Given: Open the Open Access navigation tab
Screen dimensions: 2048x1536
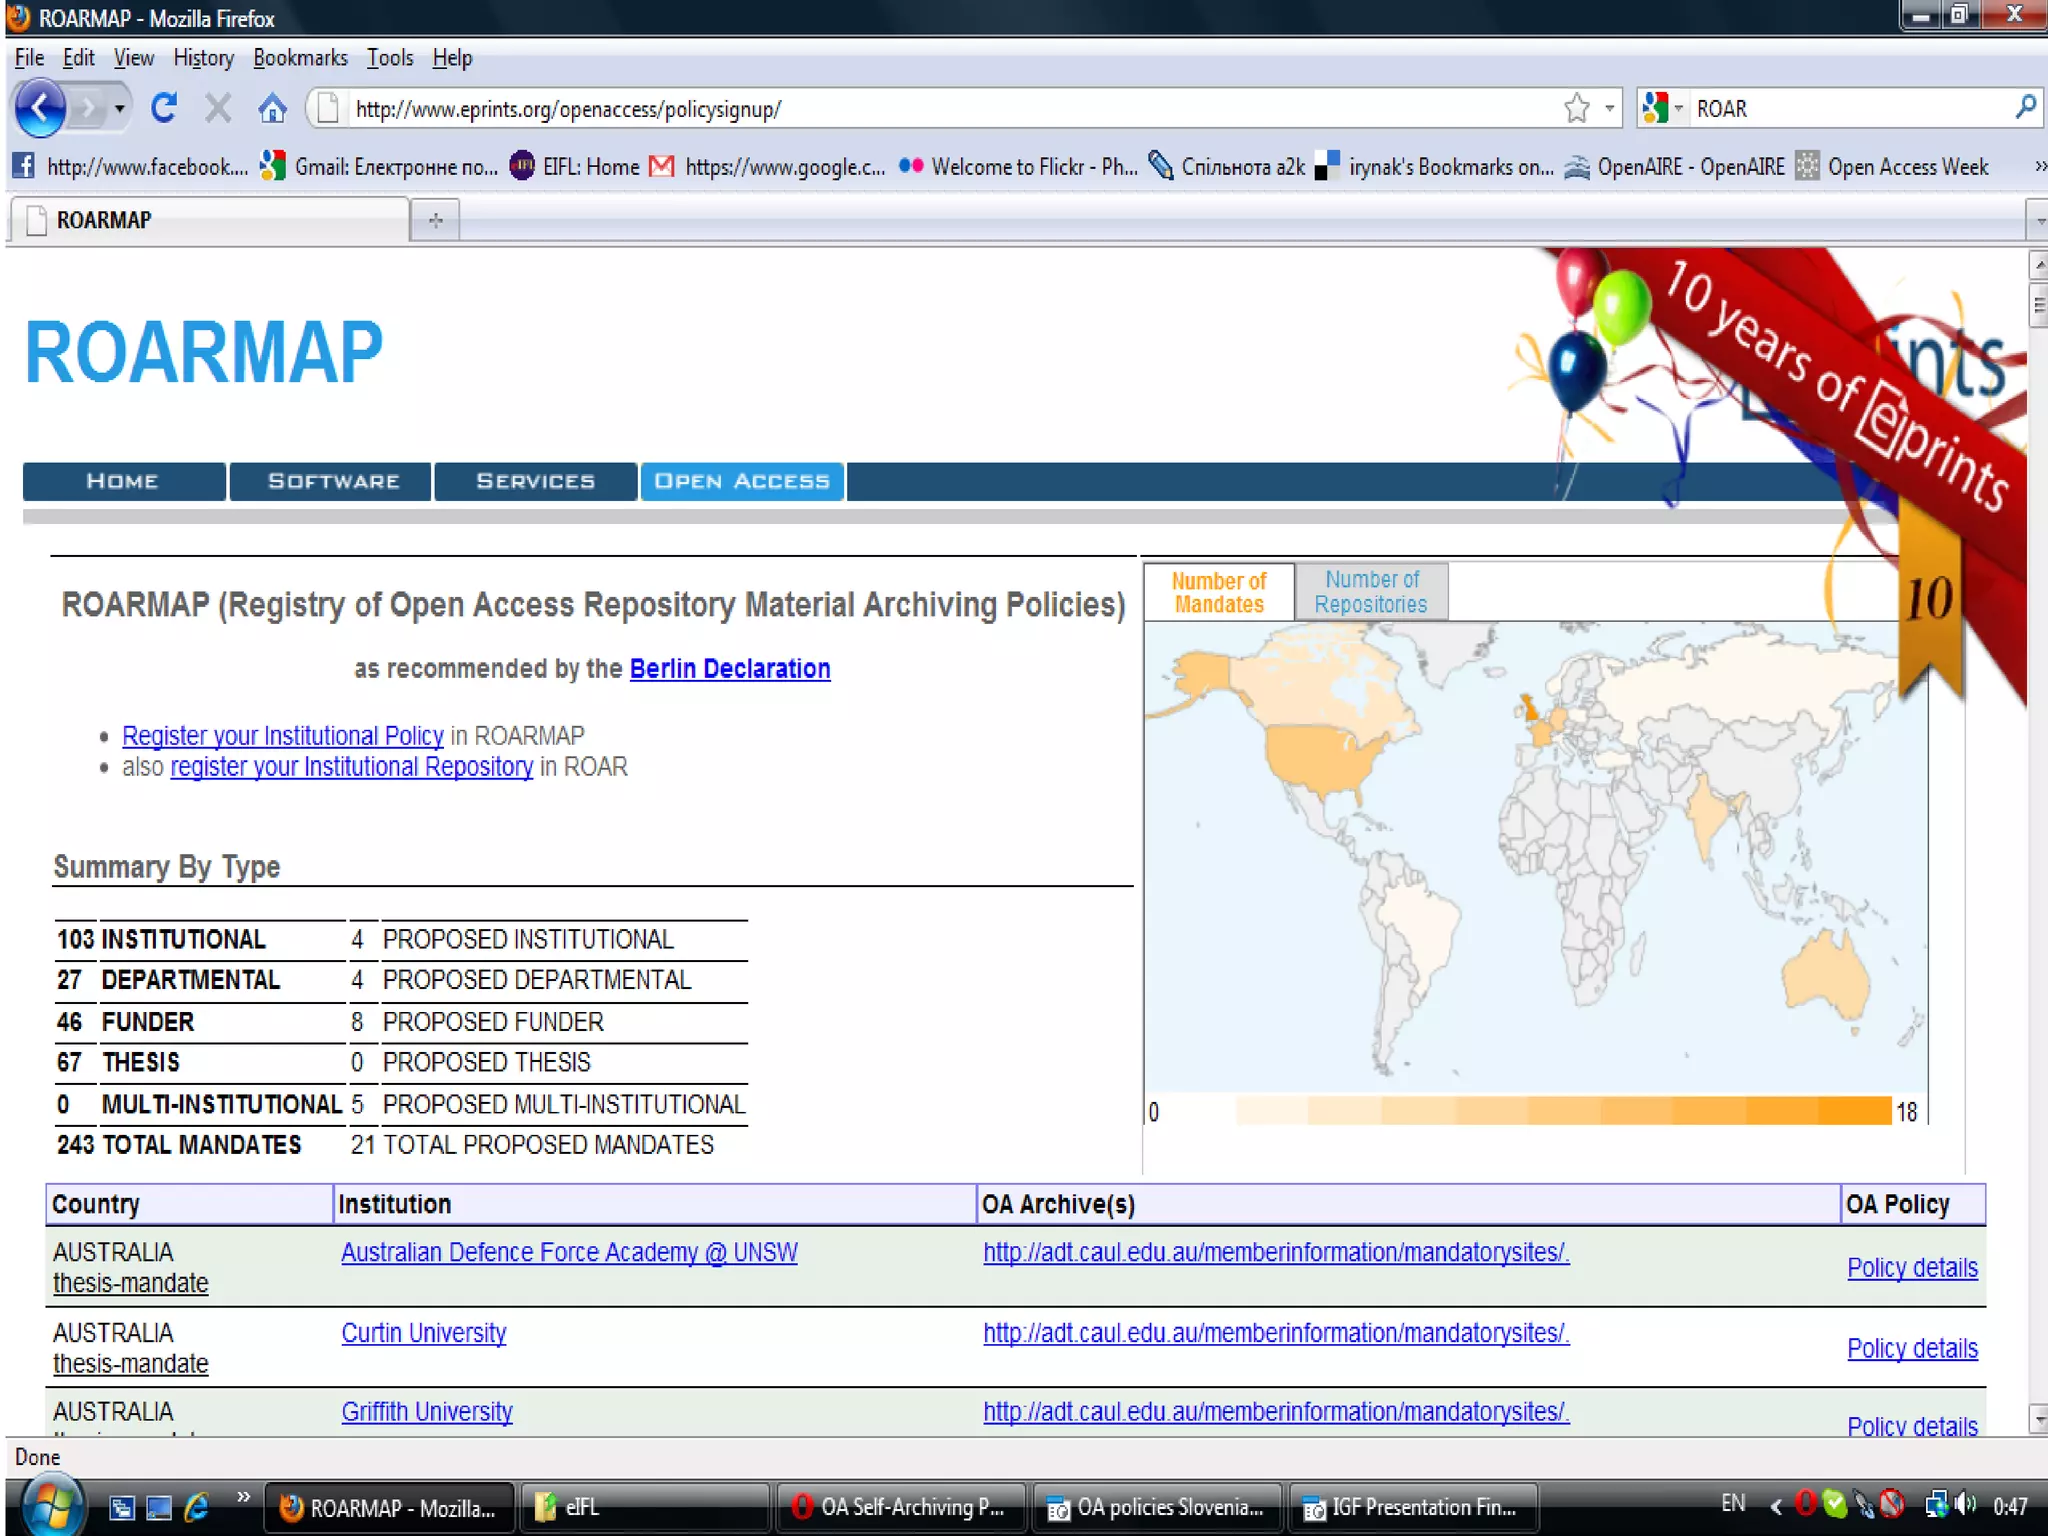Looking at the screenshot, I should (742, 481).
